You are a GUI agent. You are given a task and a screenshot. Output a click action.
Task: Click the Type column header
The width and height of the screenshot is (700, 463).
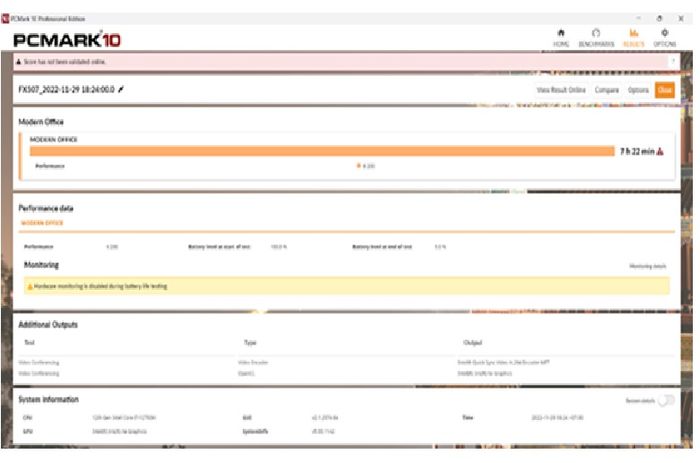coord(250,342)
